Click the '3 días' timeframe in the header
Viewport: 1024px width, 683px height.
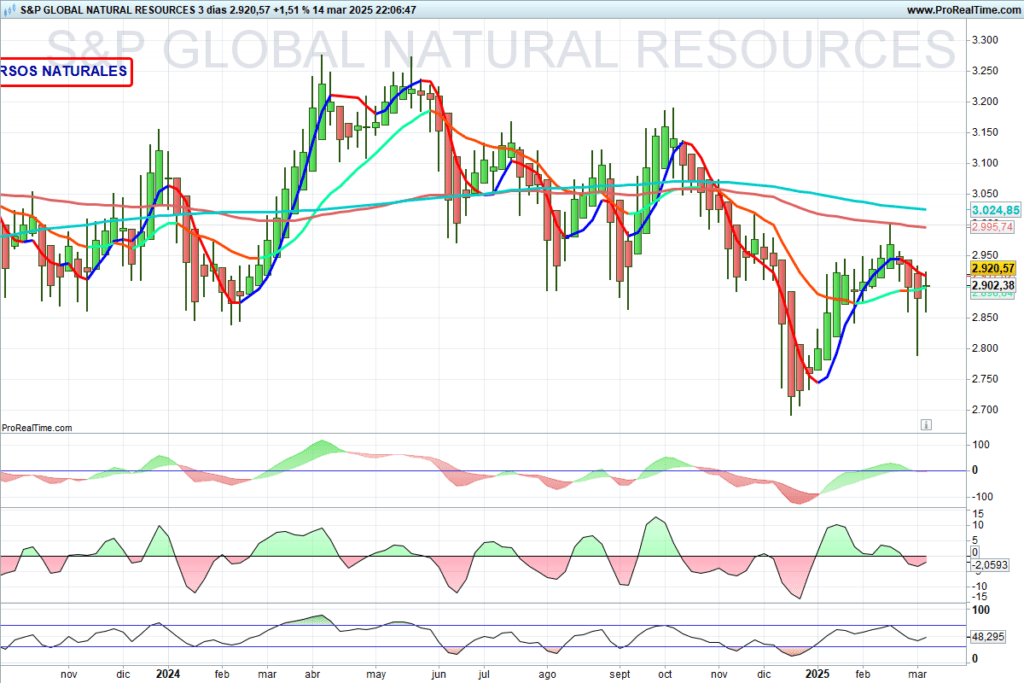coord(212,10)
